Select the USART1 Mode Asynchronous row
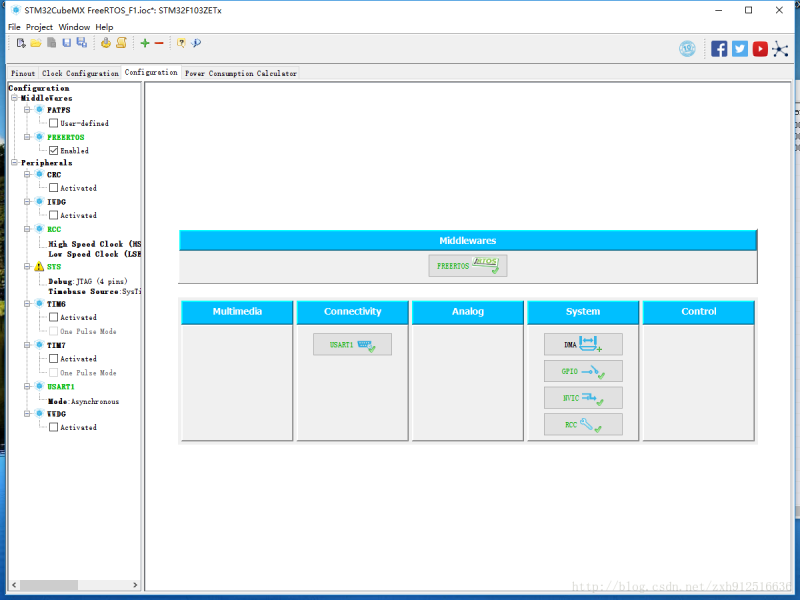This screenshot has height=600, width=800. (x=84, y=402)
